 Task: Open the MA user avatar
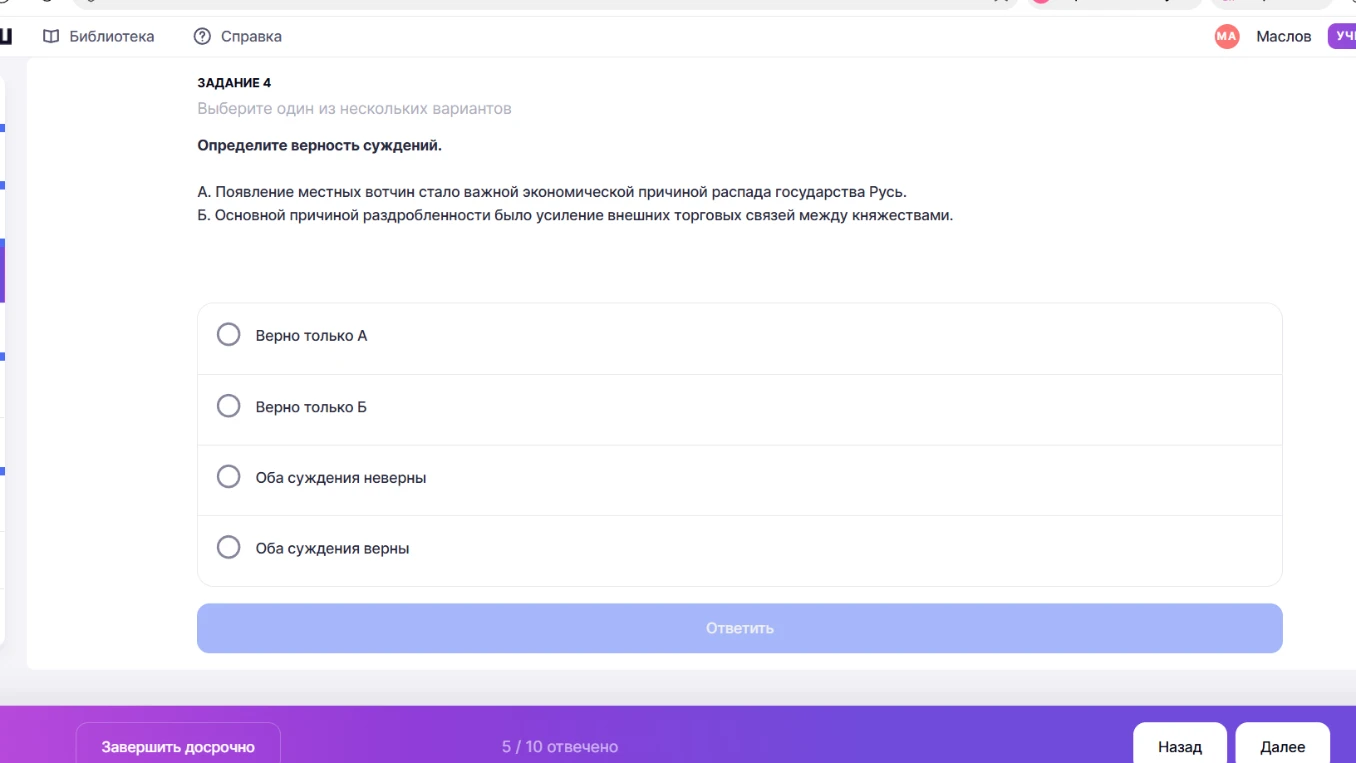pos(1227,36)
